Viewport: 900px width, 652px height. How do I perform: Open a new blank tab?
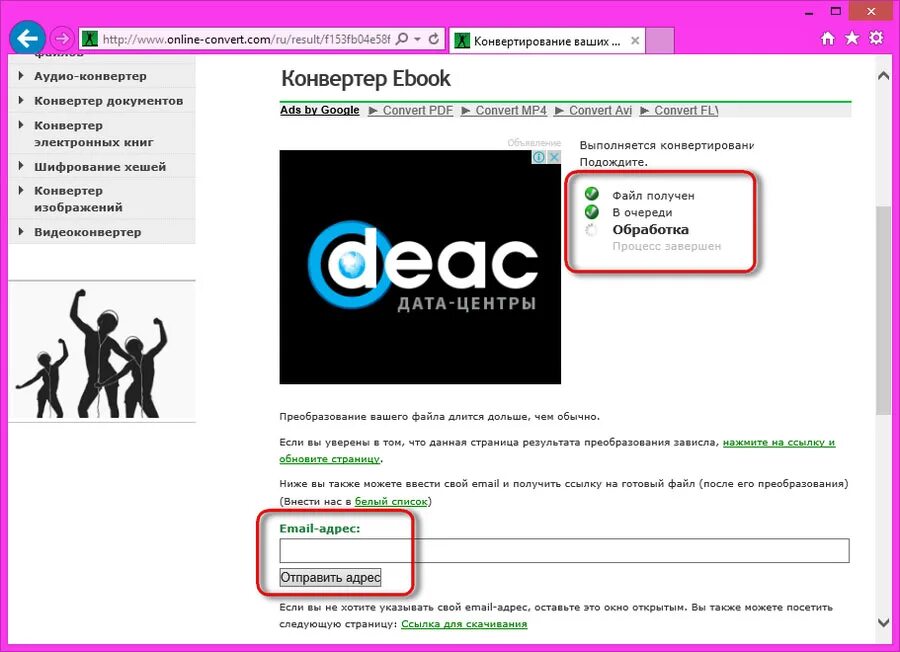(660, 41)
